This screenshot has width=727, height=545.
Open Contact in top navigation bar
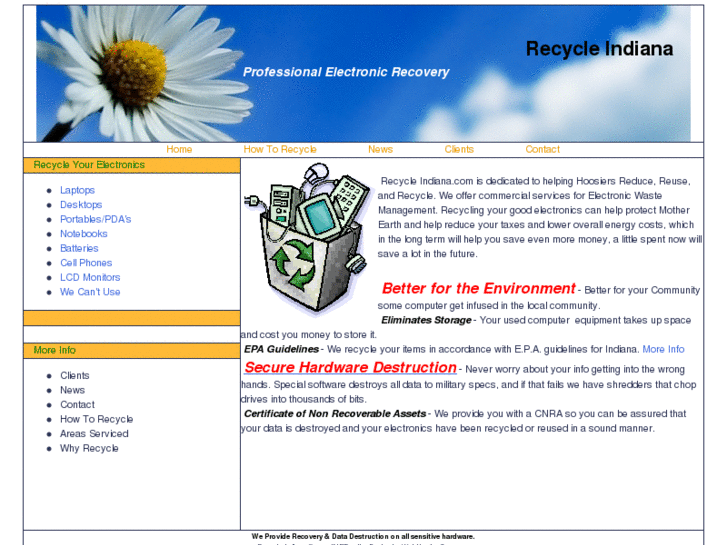tap(542, 149)
